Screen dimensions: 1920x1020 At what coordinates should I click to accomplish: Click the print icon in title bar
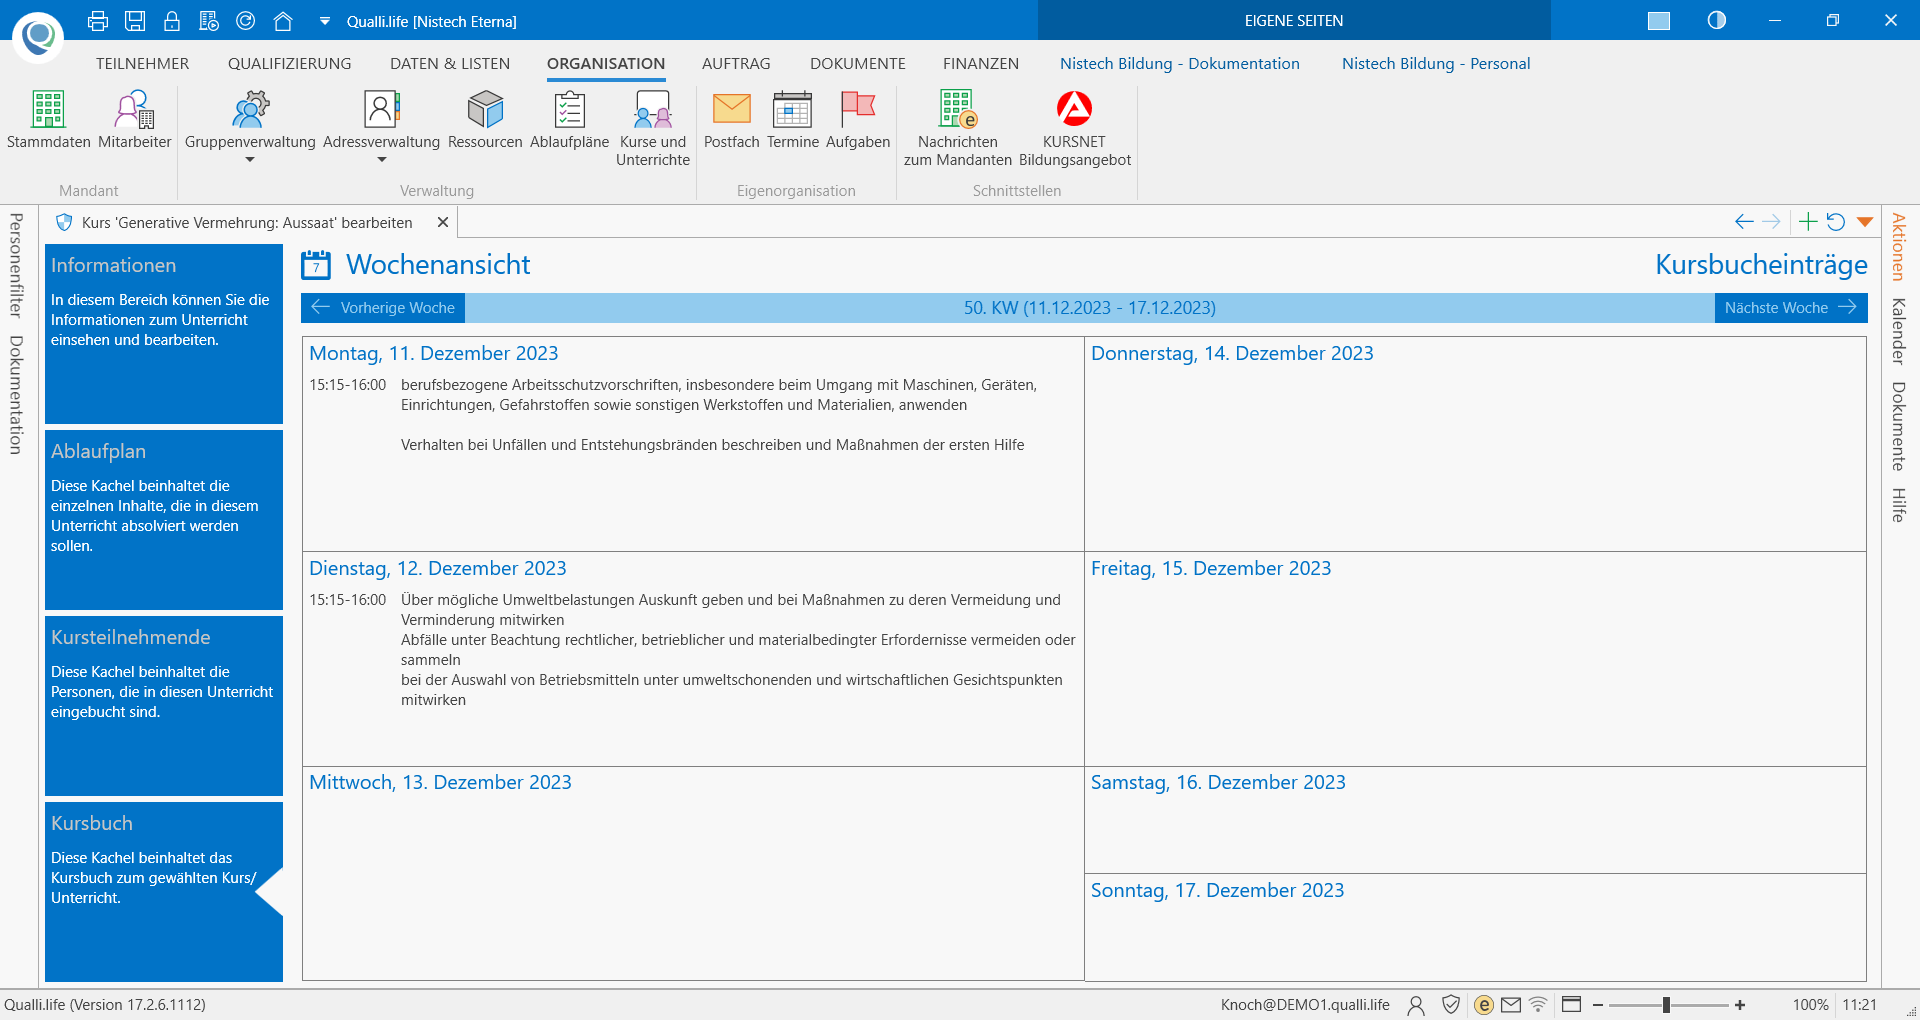coord(97,21)
